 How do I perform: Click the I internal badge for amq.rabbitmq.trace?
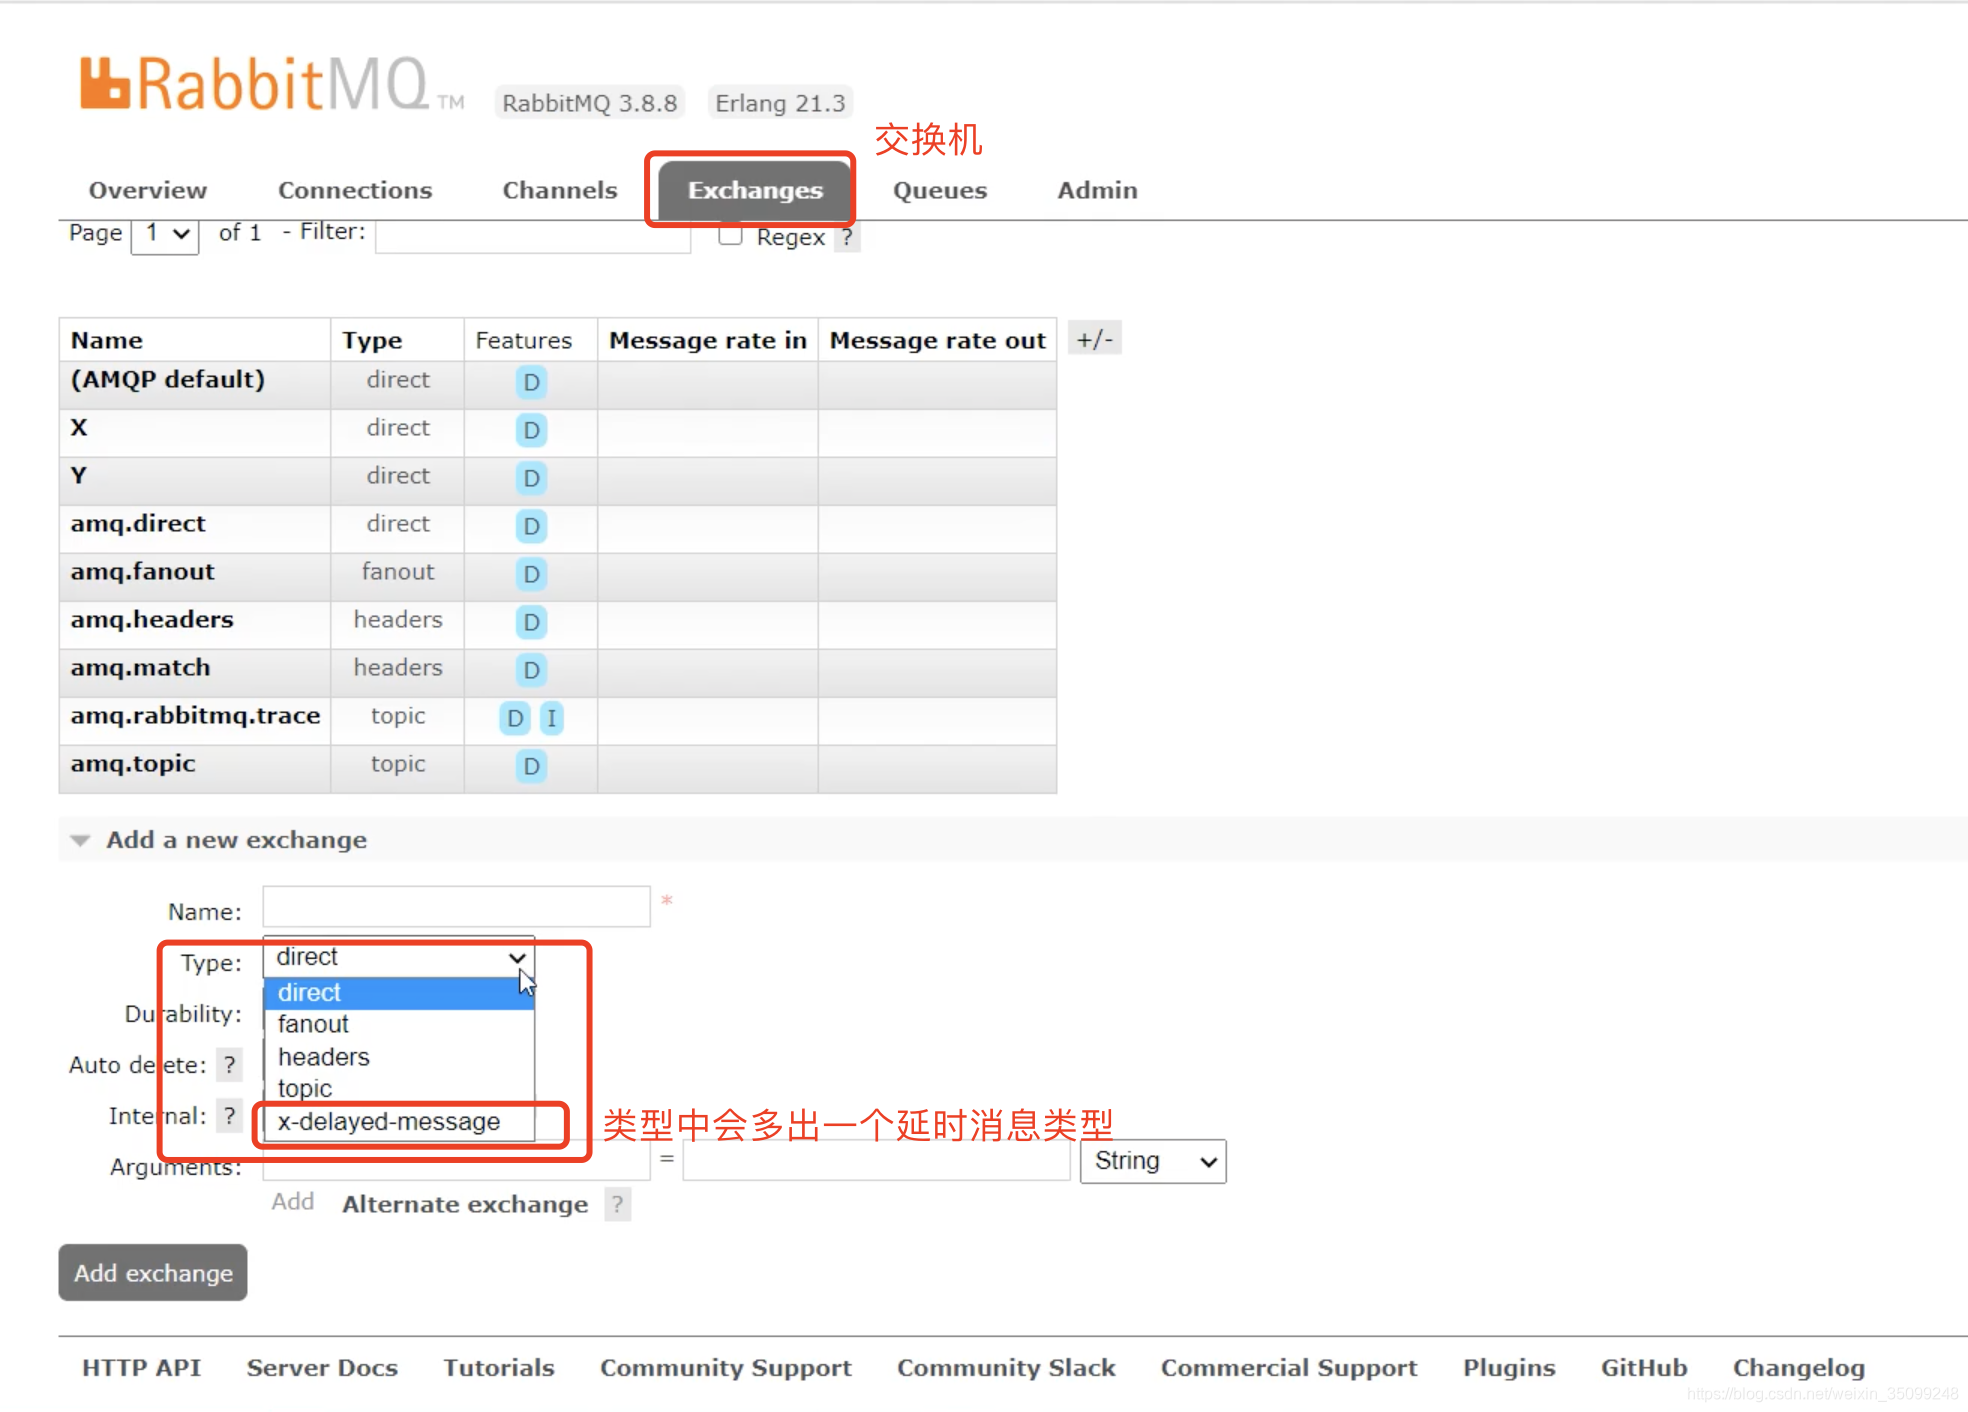tap(552, 718)
